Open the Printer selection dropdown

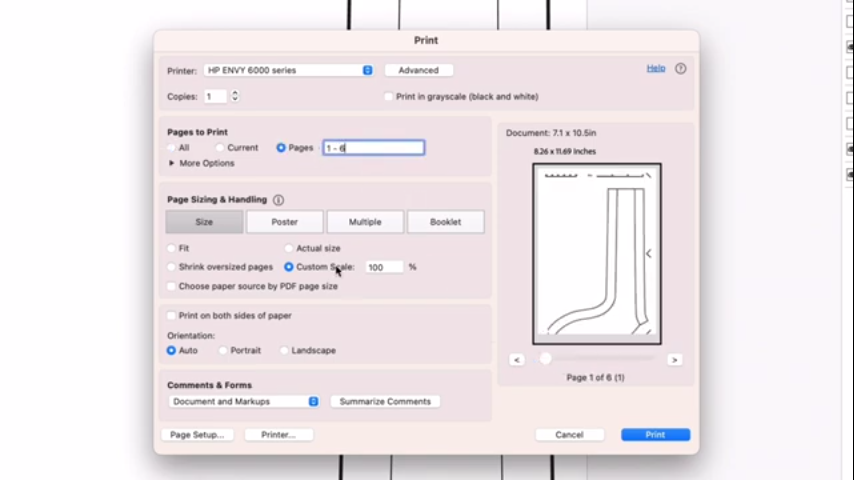pyautogui.click(x=288, y=70)
